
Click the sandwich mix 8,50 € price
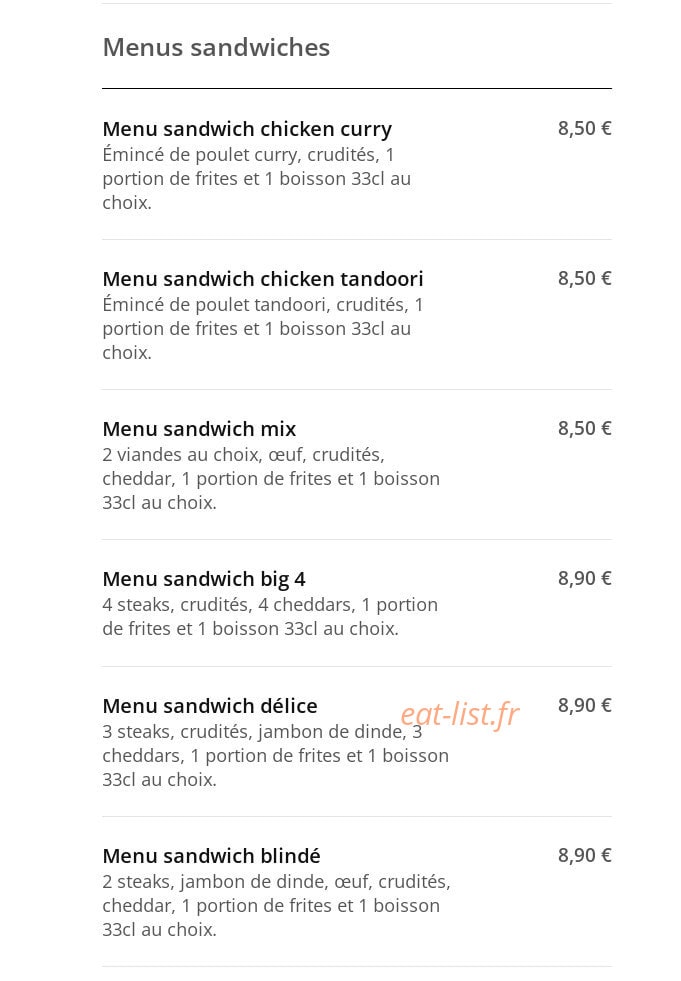point(585,429)
